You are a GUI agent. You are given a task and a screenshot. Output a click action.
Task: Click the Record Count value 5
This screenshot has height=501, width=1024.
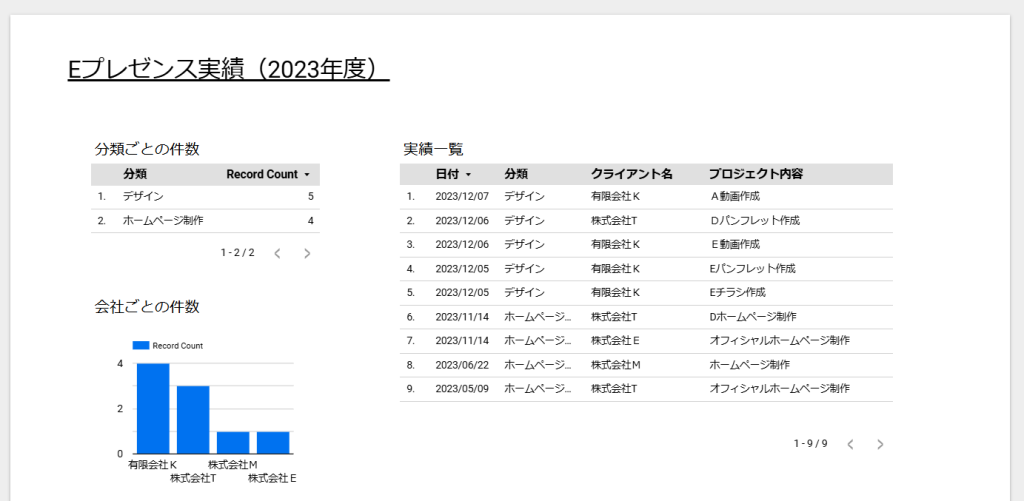(311, 197)
